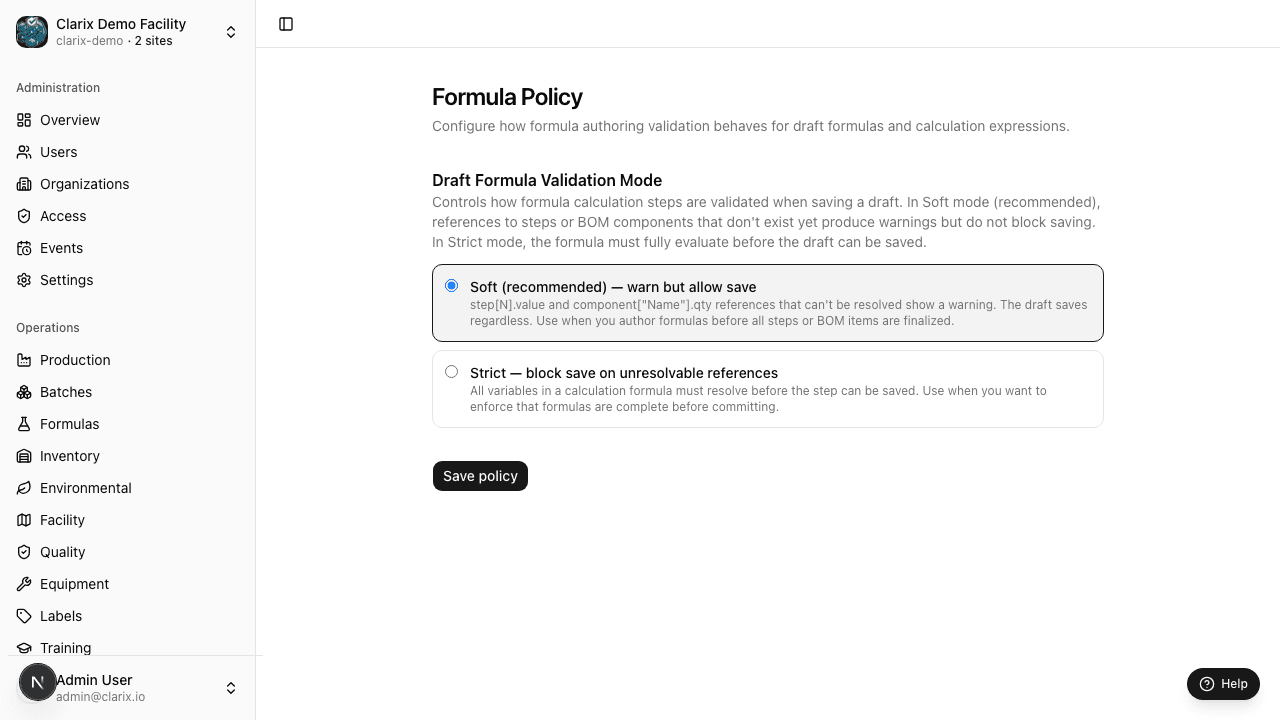Open the Batches page

[128, 392]
